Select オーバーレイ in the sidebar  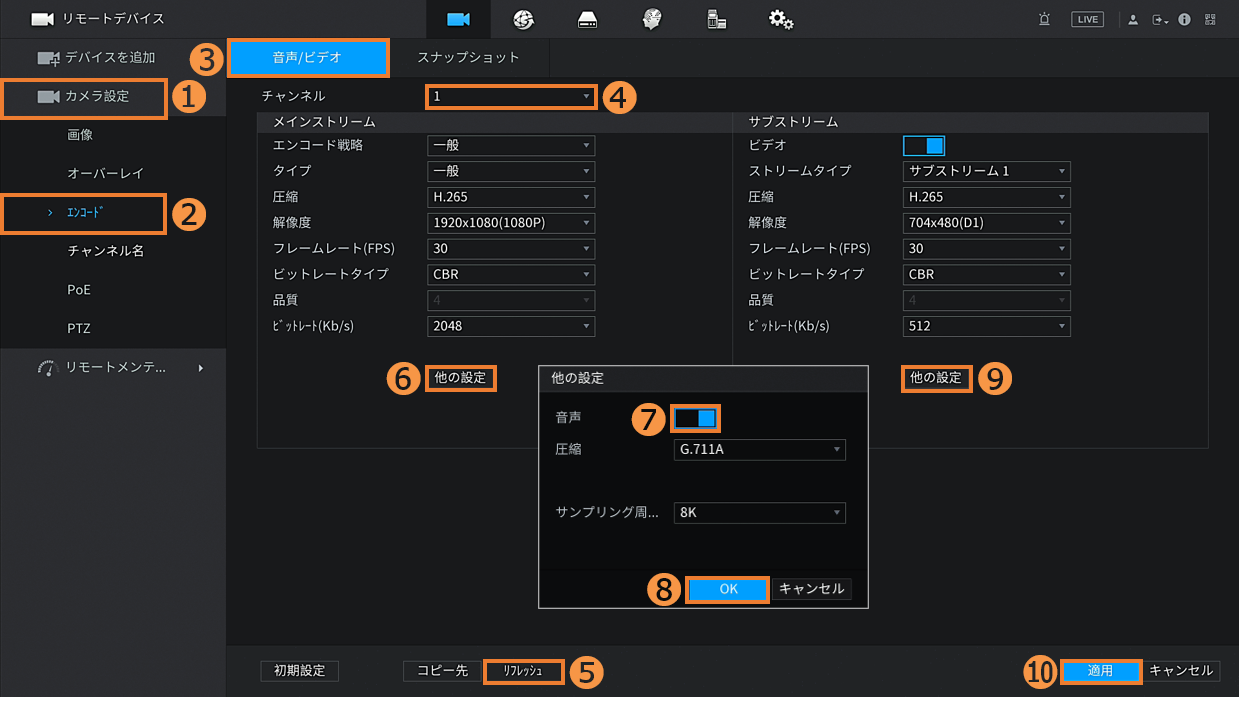106,173
